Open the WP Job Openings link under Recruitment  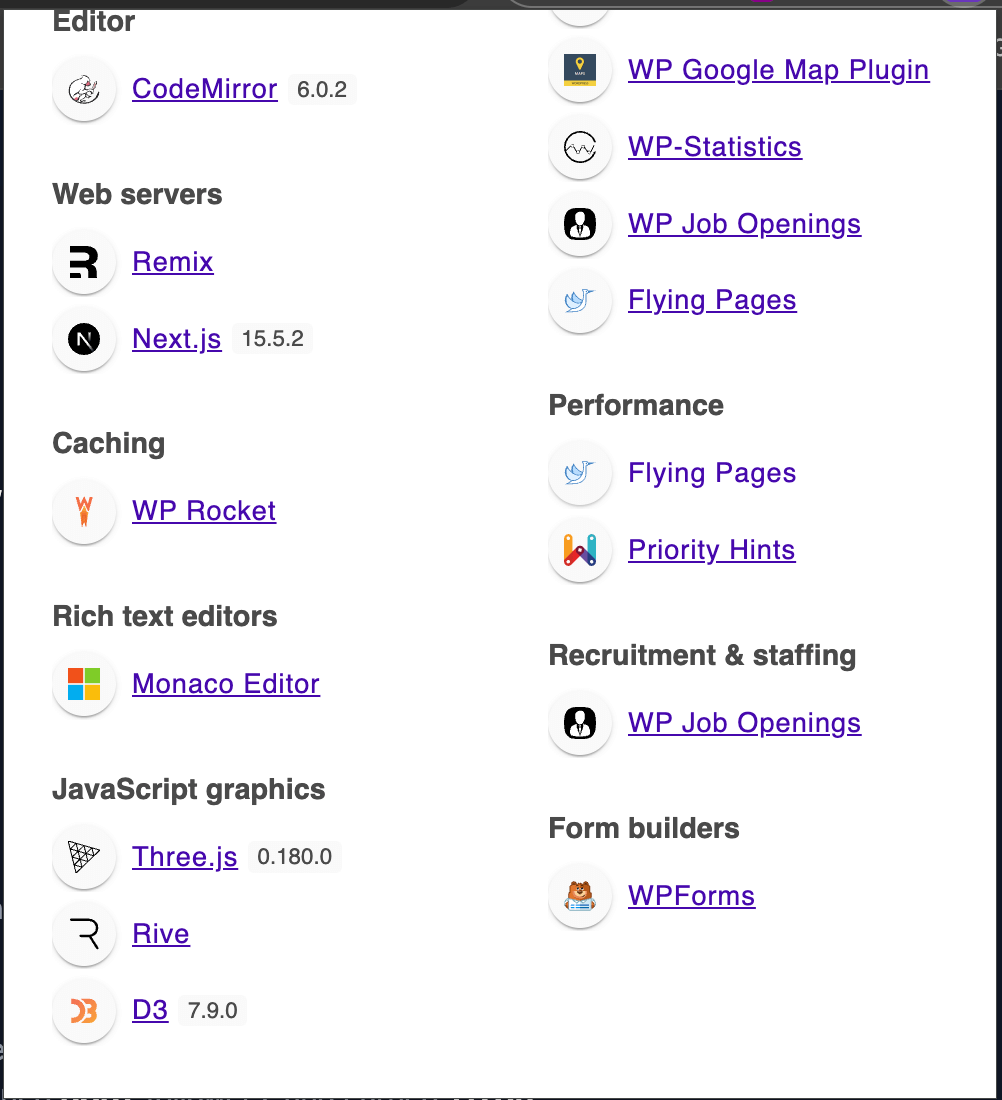pos(744,723)
